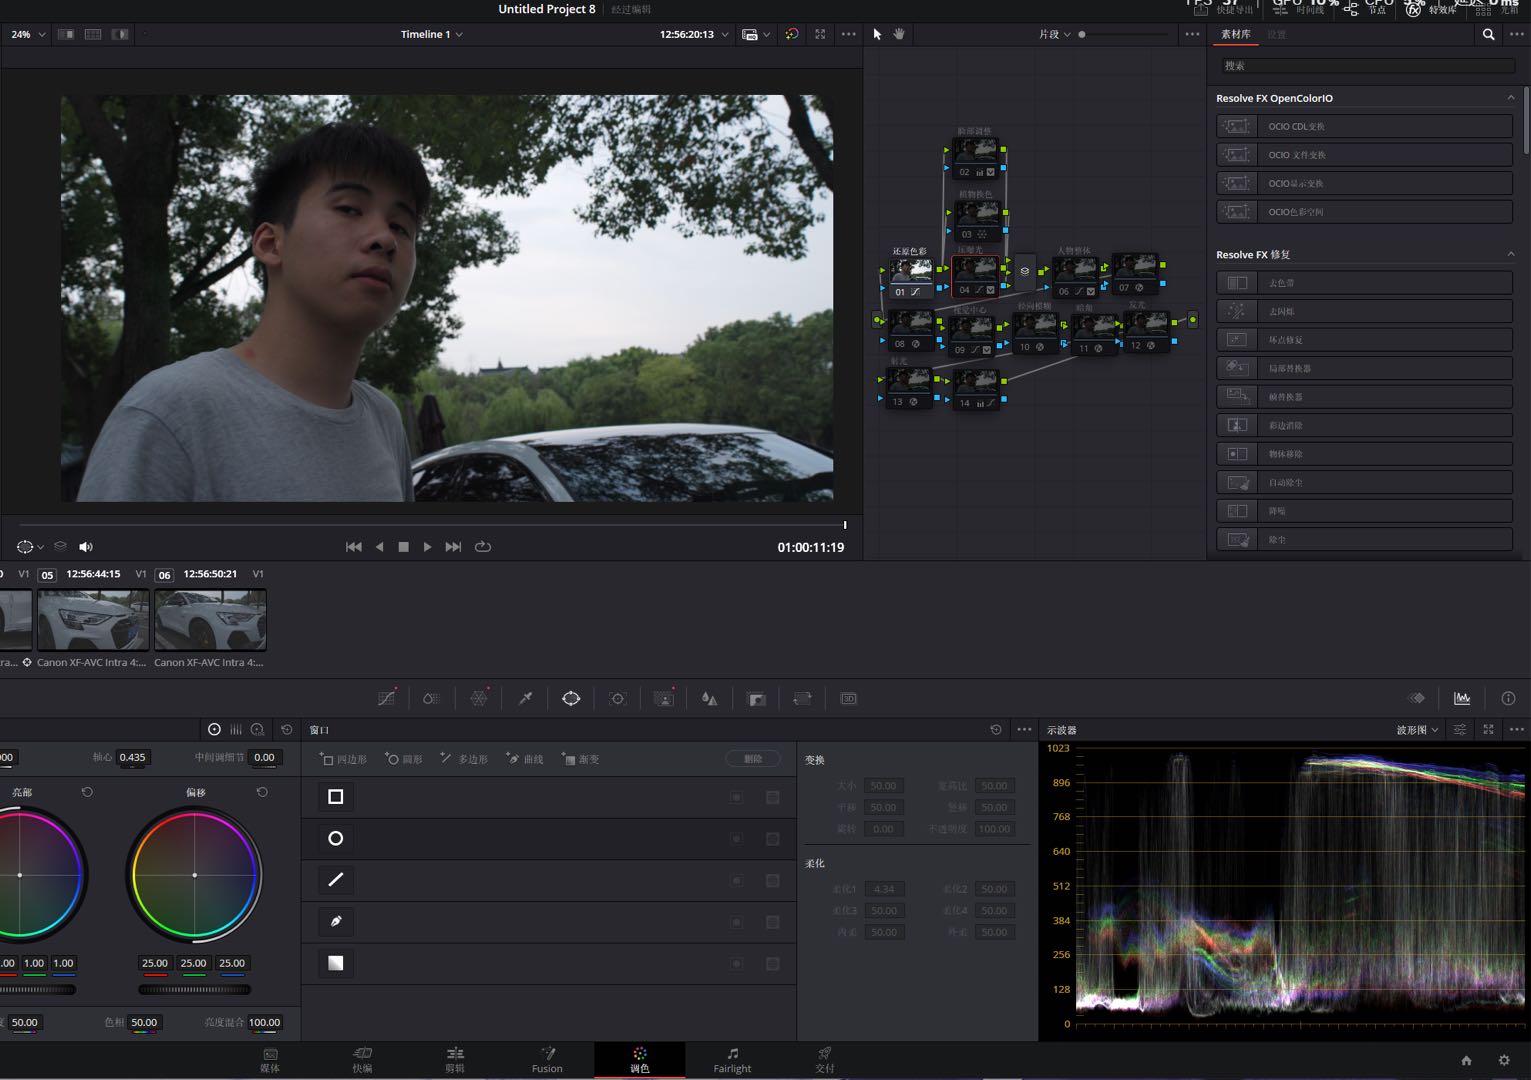Open scopes settings
Image resolution: width=1531 pixels, height=1080 pixels.
click(1460, 730)
